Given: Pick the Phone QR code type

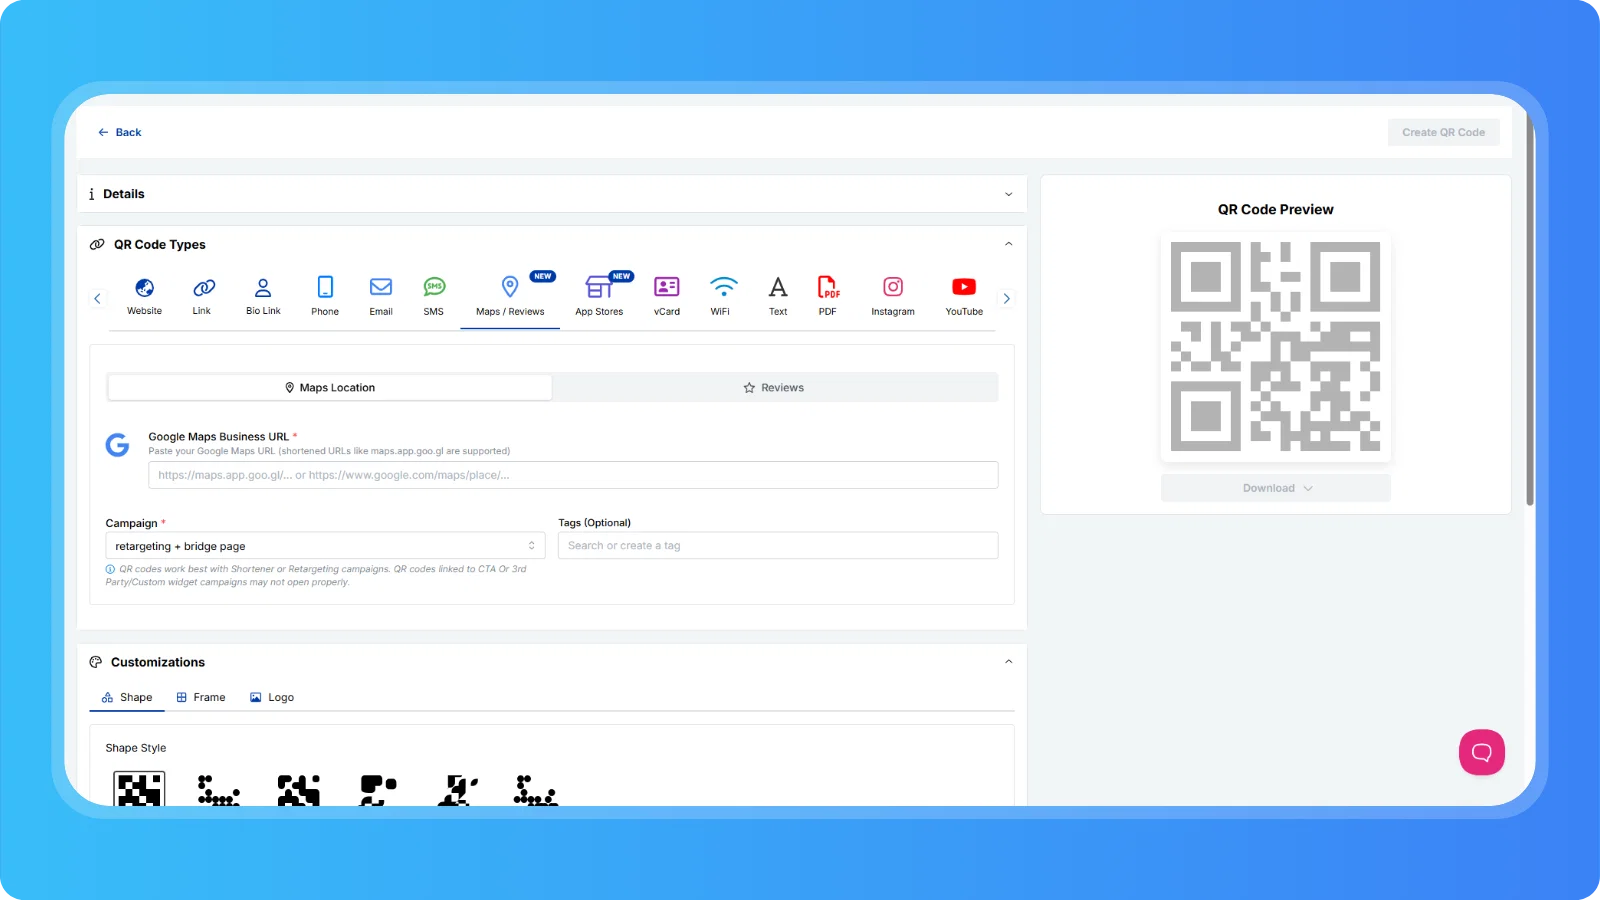Looking at the screenshot, I should 325,296.
